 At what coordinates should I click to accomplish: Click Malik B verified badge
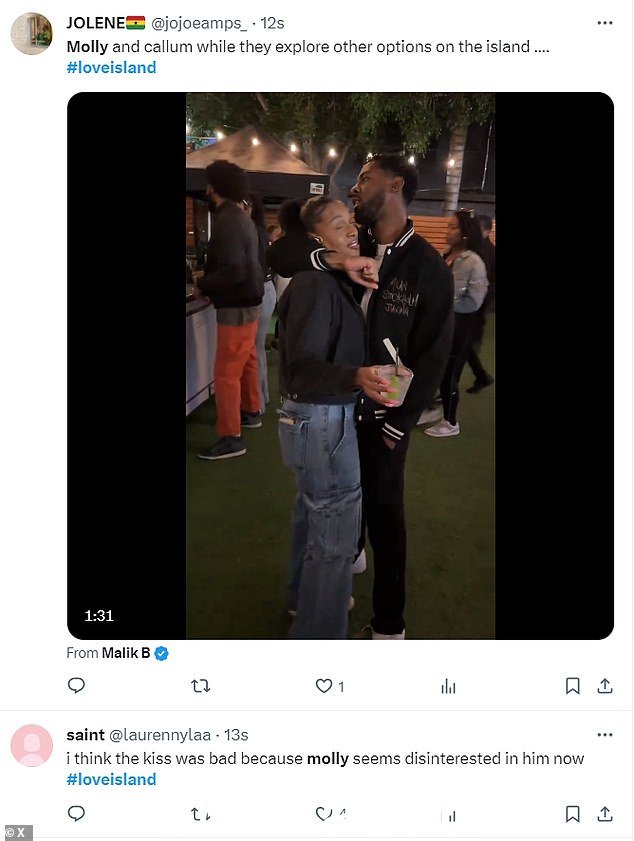161,653
